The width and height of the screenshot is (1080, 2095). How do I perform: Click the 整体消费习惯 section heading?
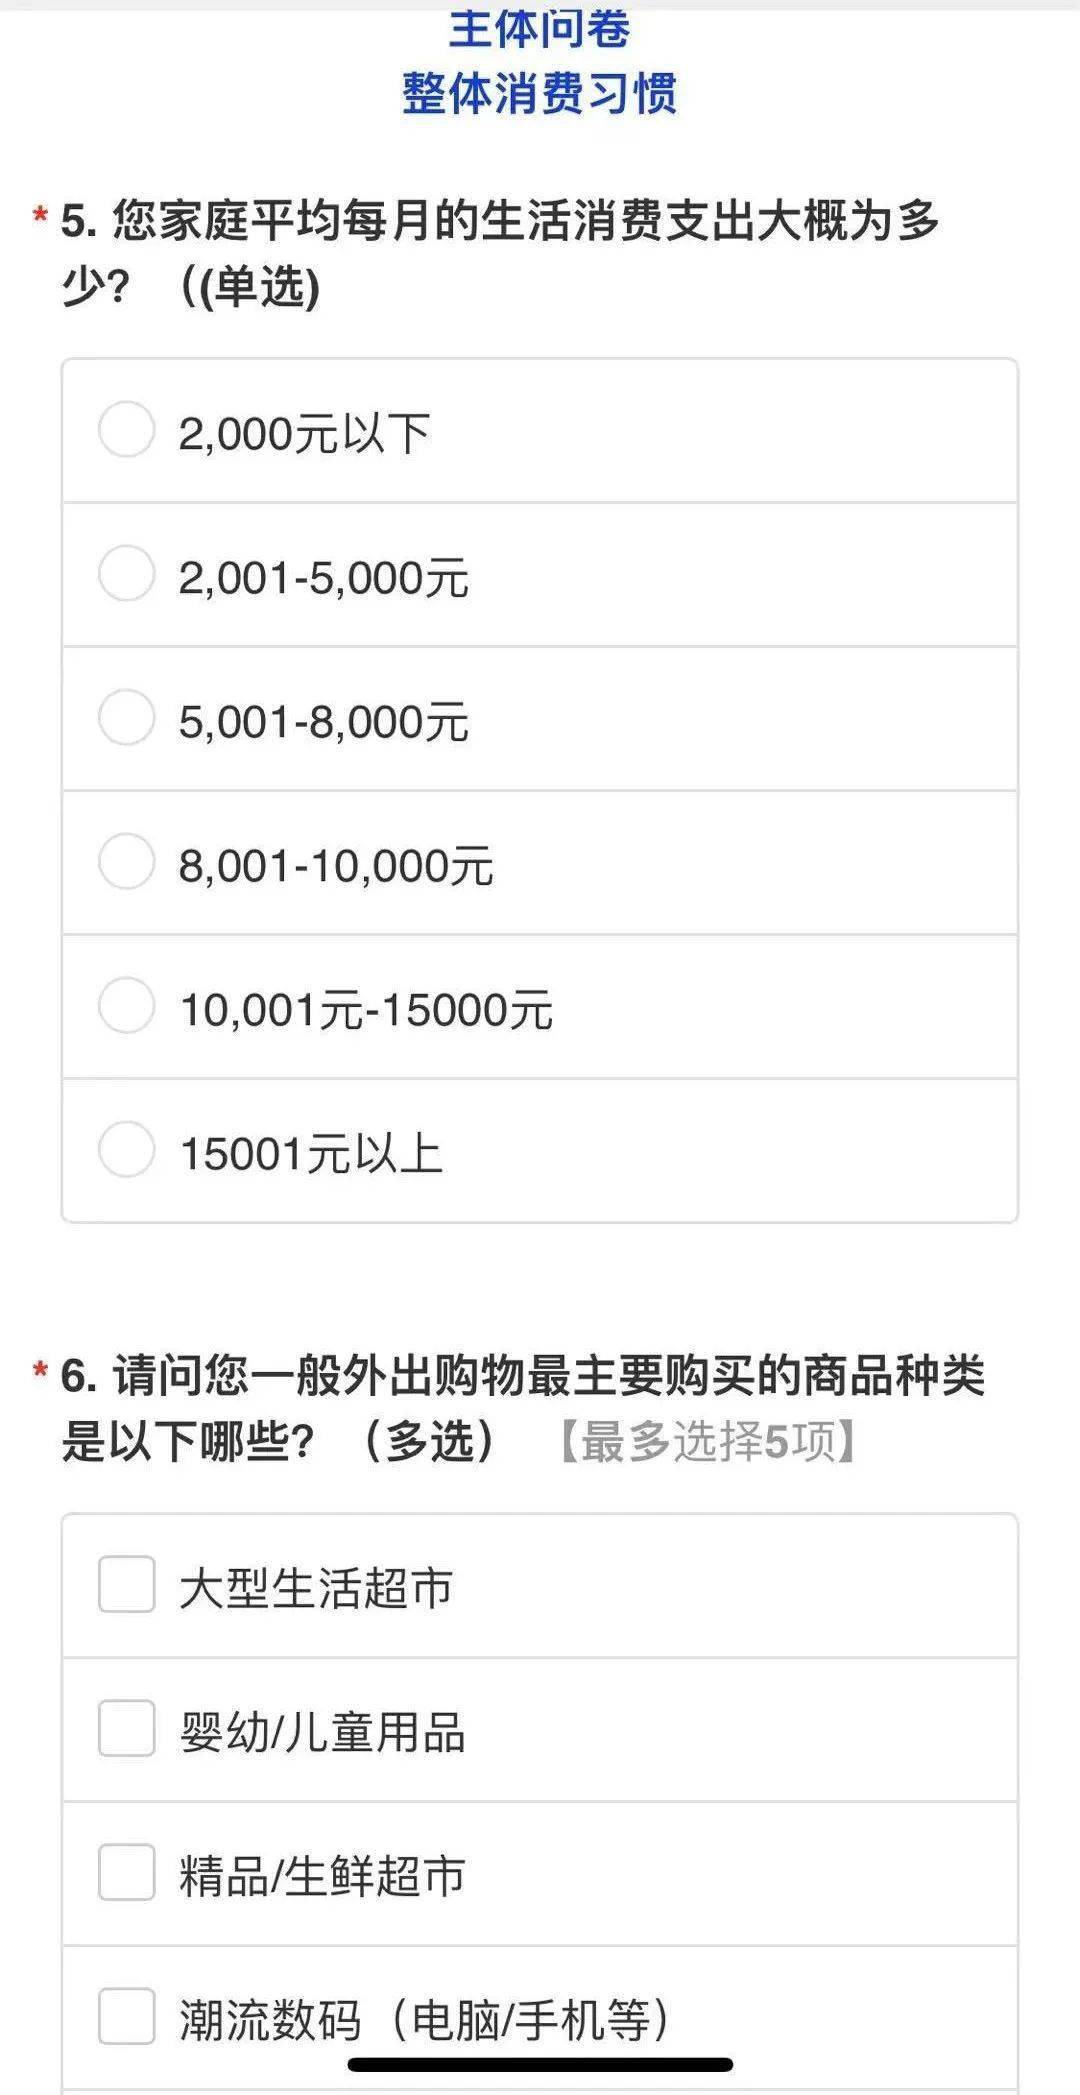[x=539, y=94]
